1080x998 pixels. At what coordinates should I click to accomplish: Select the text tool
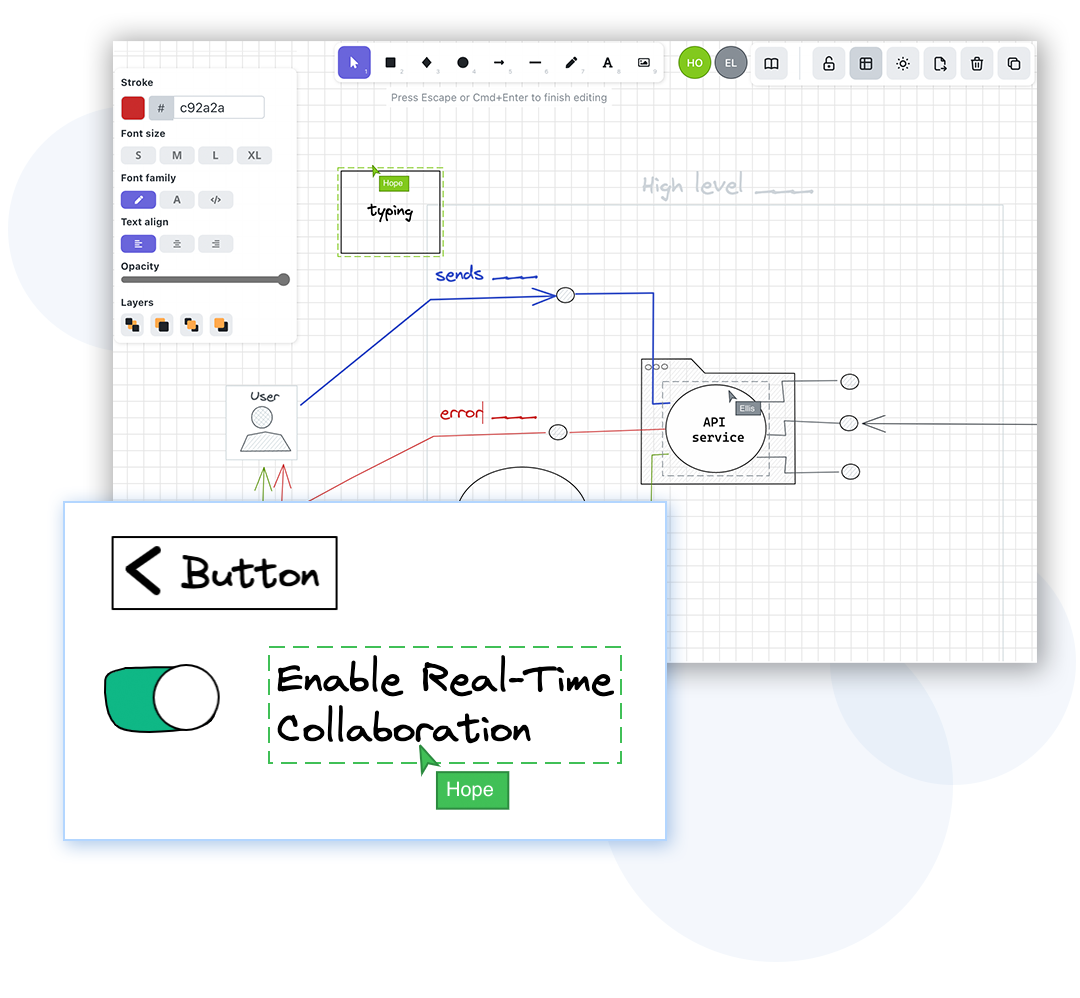coord(607,63)
